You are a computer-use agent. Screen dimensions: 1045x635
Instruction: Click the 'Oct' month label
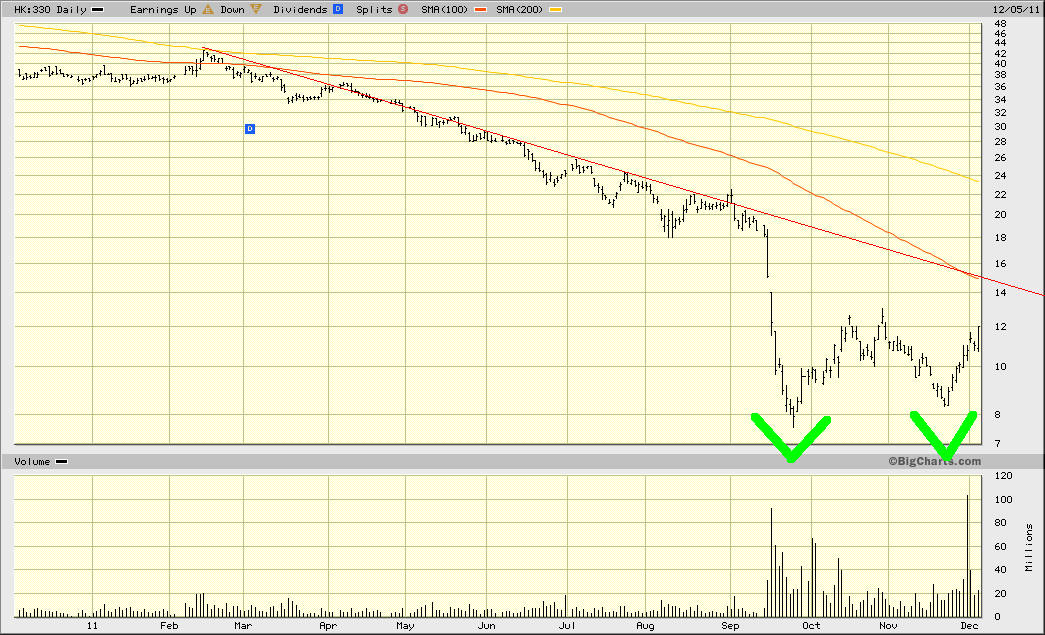(811, 626)
